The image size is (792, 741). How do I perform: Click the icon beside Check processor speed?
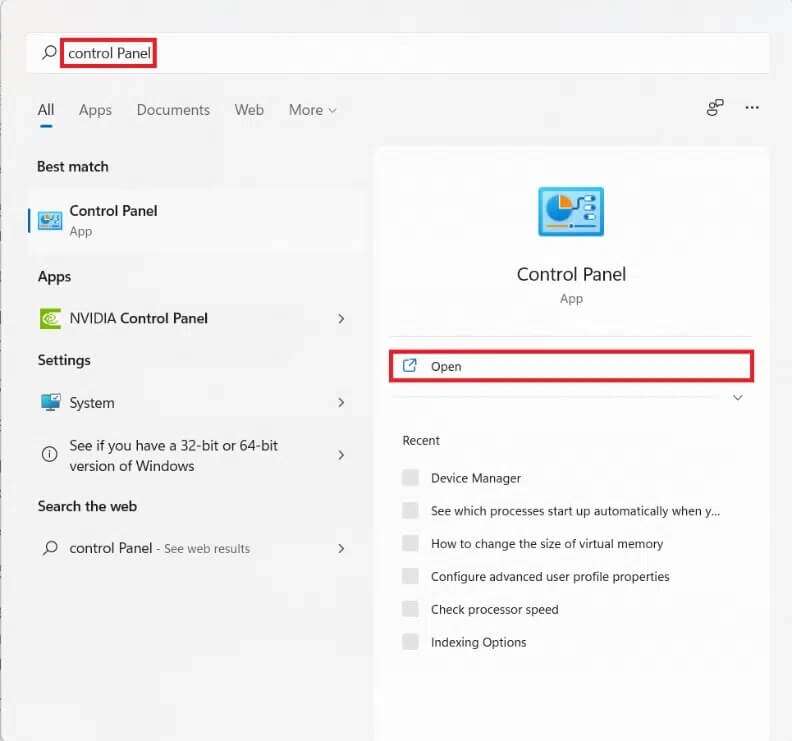point(410,609)
